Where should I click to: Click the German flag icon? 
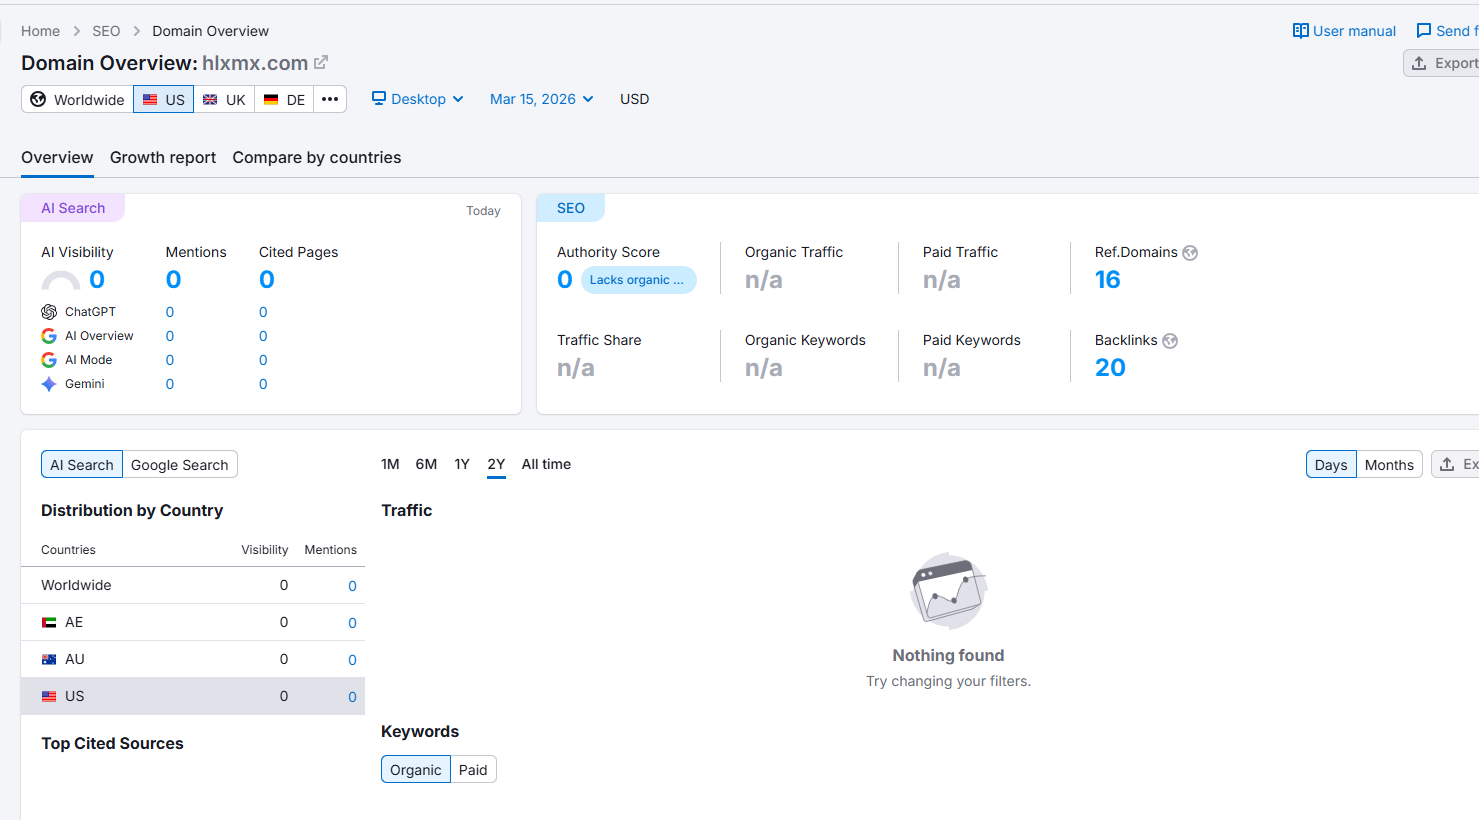pos(271,100)
